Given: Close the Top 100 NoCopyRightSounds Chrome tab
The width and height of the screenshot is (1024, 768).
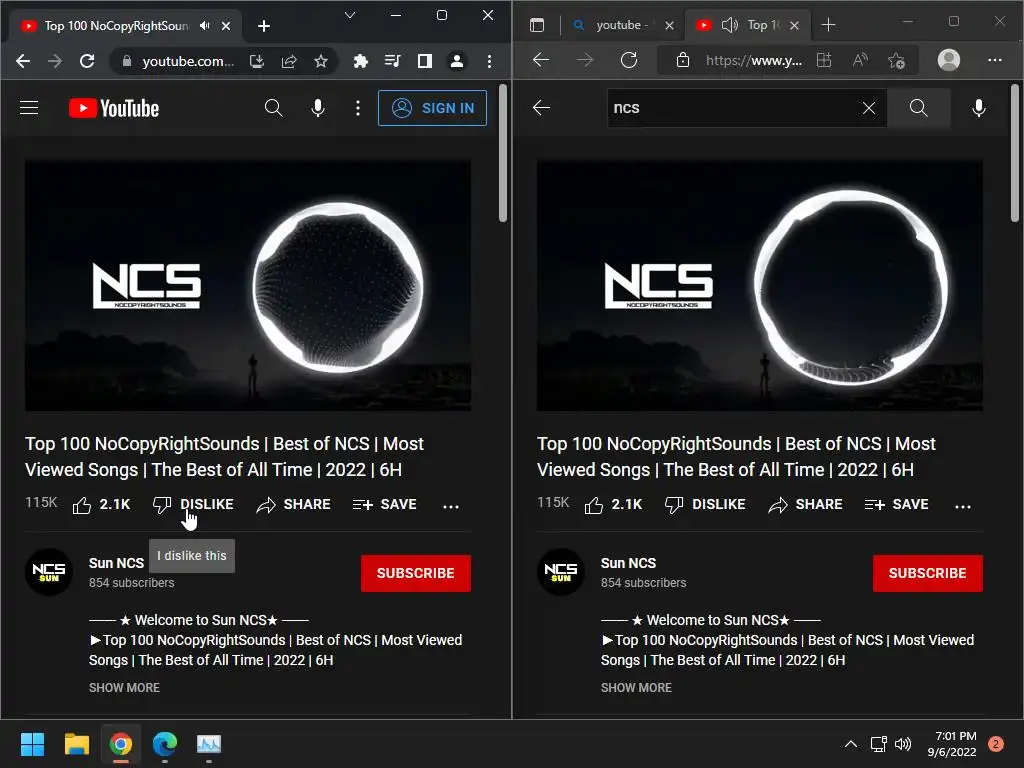Looking at the screenshot, I should pyautogui.click(x=226, y=26).
